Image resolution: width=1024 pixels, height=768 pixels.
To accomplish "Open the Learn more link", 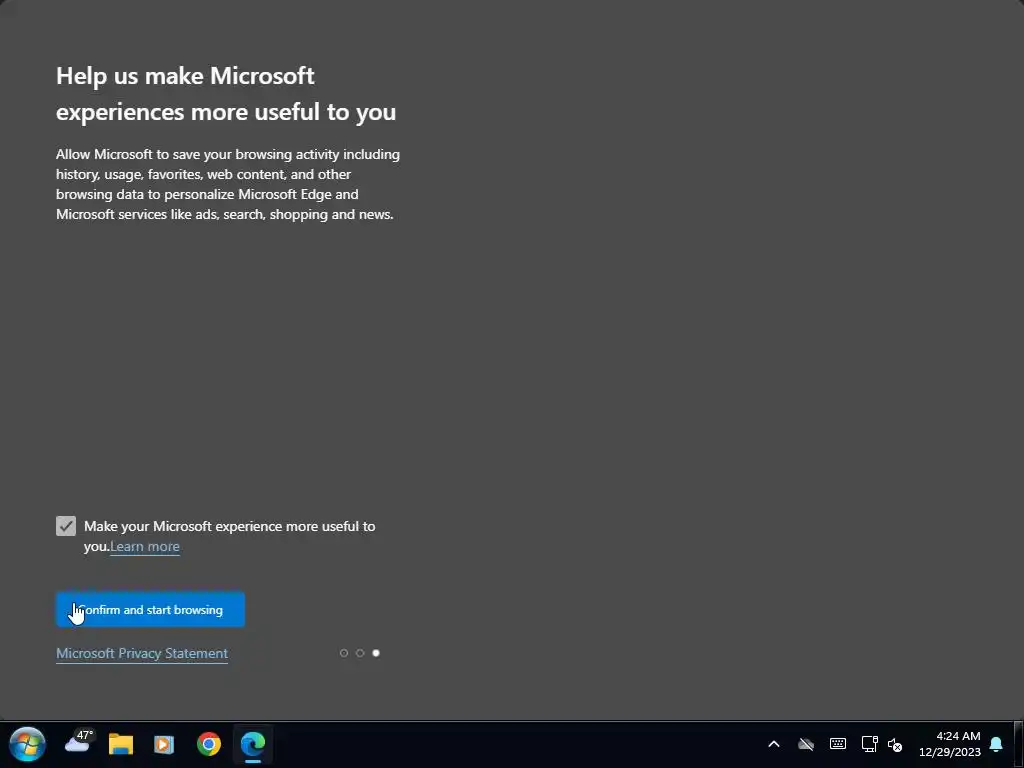I will pos(145,547).
